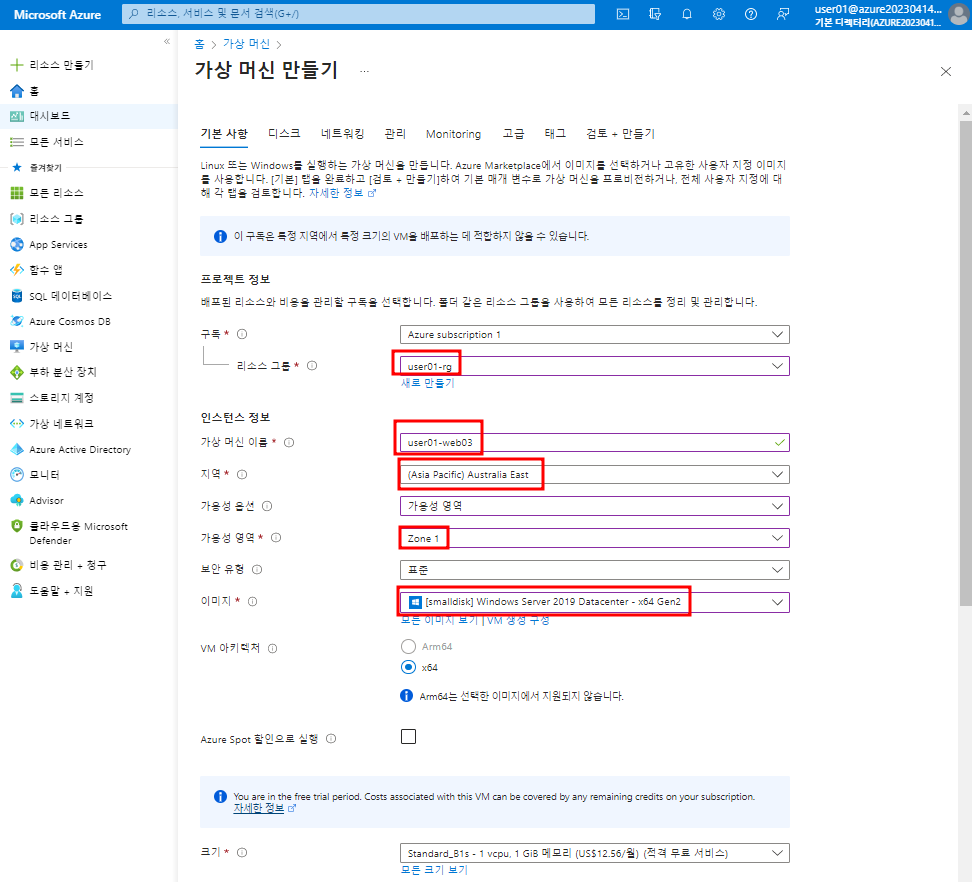Open Cloud Shell from top bar
Image resolution: width=972 pixels, height=882 pixels.
pos(623,14)
